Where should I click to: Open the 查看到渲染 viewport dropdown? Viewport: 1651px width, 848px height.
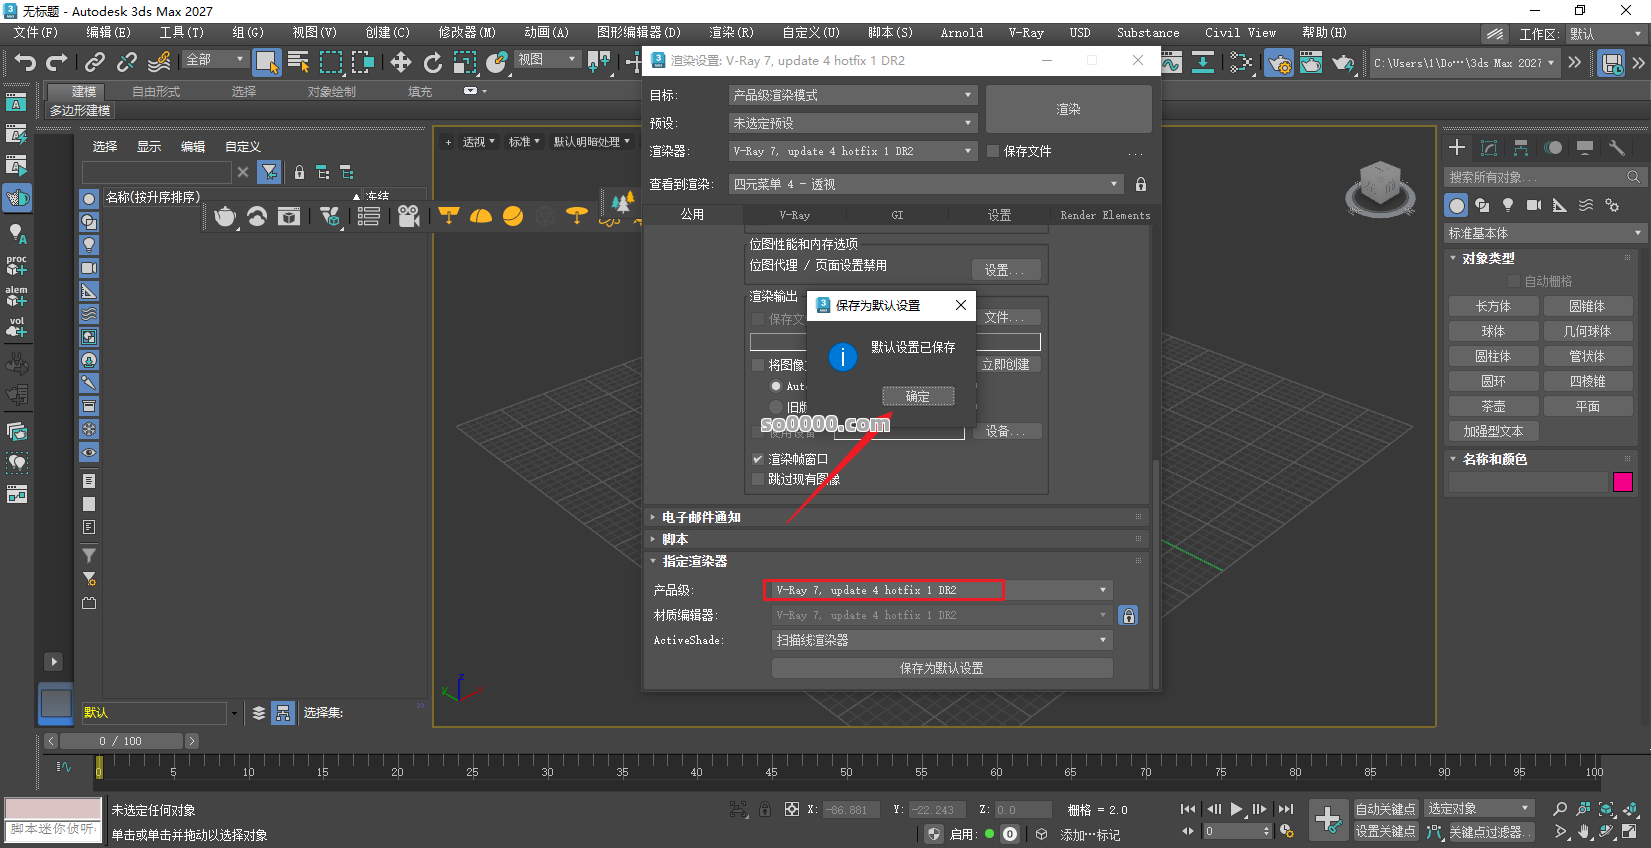coord(926,184)
